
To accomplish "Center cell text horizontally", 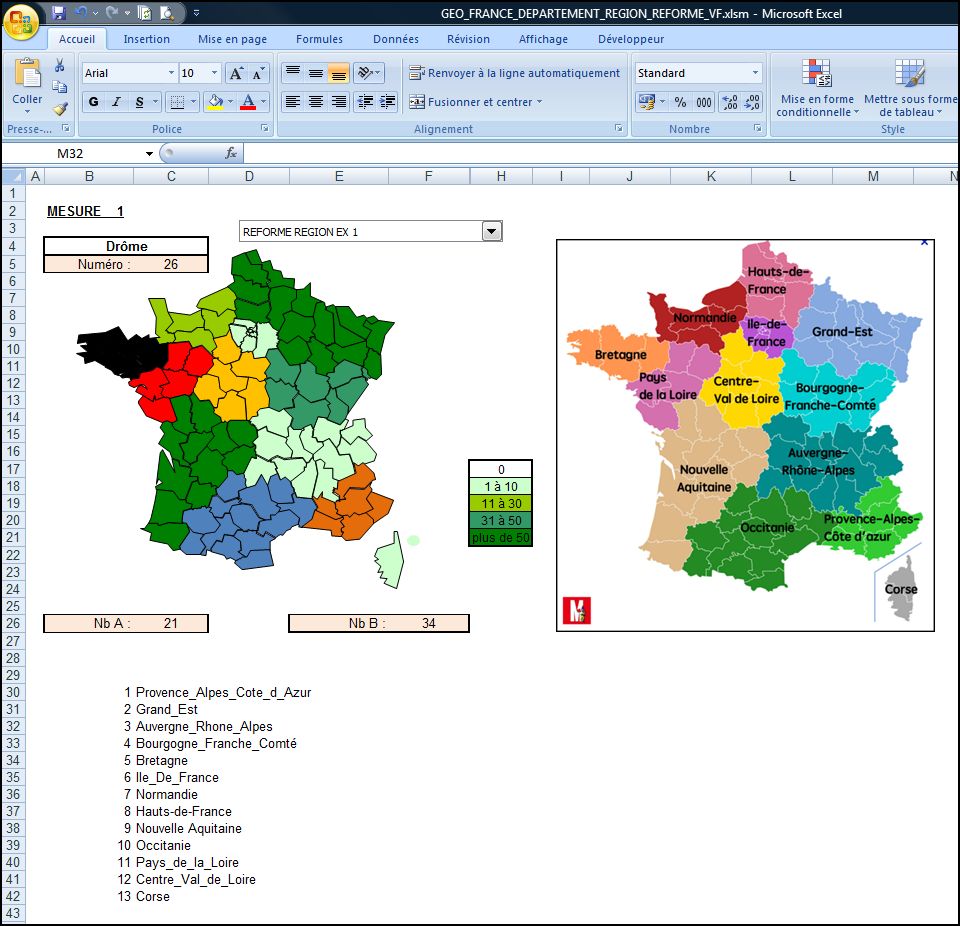I will (x=316, y=102).
